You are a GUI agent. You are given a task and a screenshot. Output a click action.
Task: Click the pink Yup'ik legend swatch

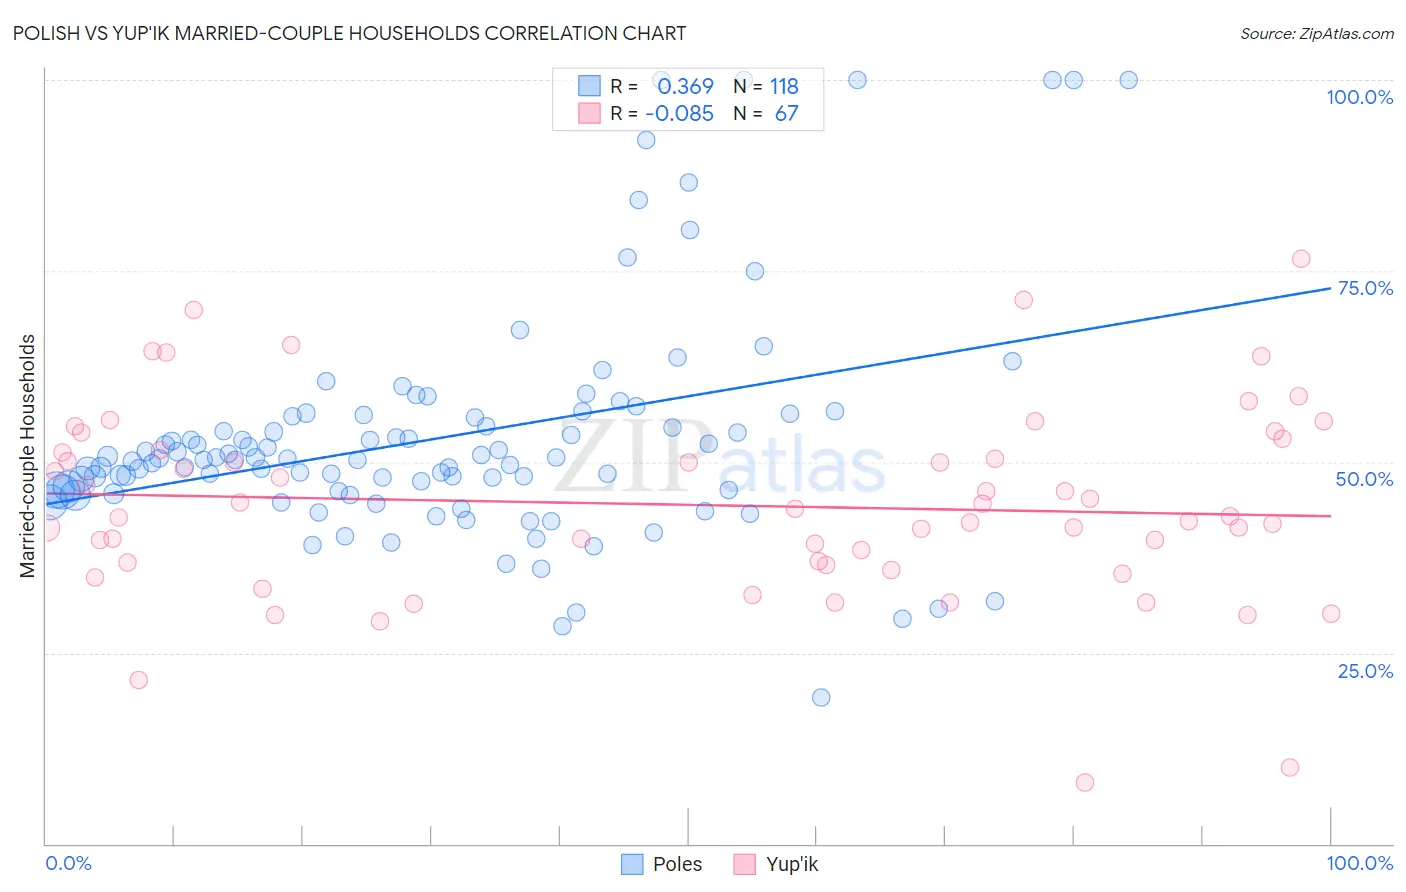[744, 864]
